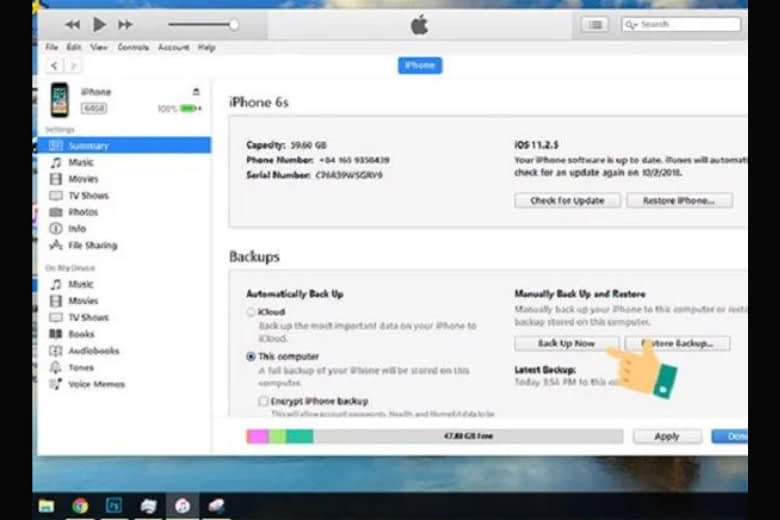This screenshot has width=780, height=520.
Task: Click the phone number value
Action: pyautogui.click(x=354, y=160)
